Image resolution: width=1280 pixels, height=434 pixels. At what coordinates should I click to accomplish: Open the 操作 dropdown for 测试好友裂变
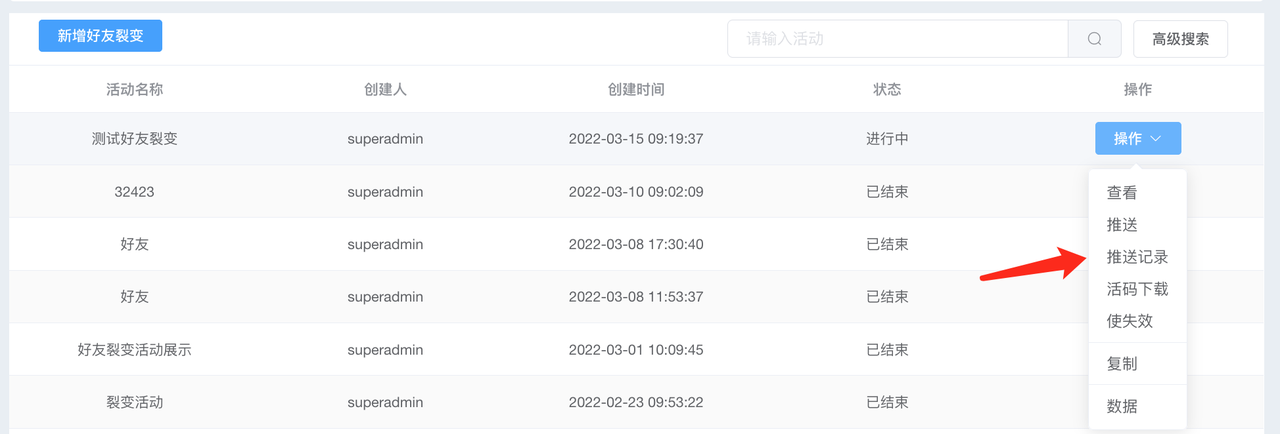pyautogui.click(x=1138, y=139)
